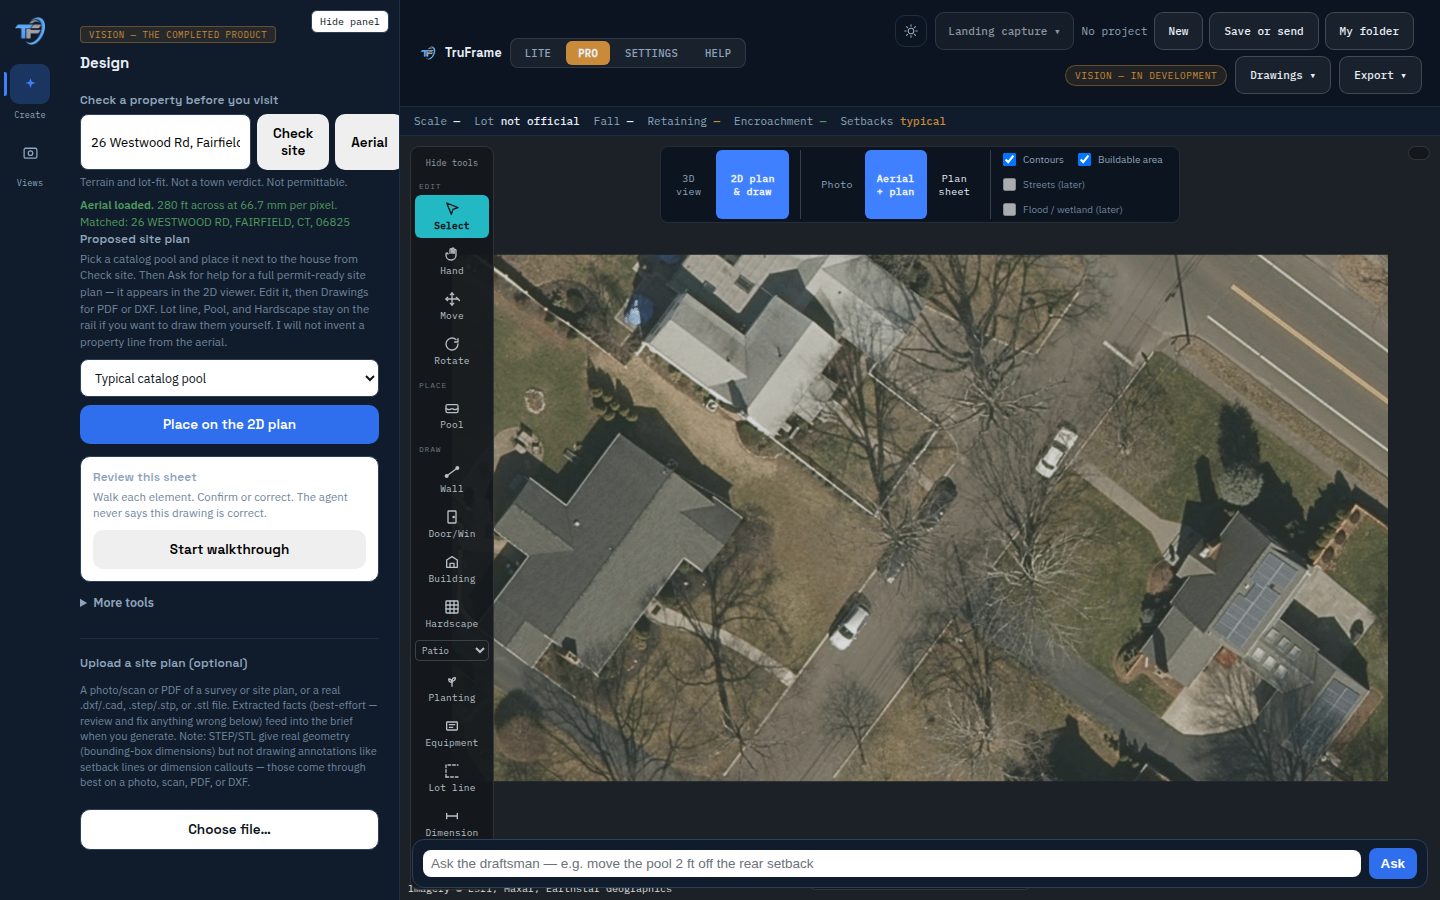Image resolution: width=1440 pixels, height=900 pixels.
Task: Expand the More tools section
Action: (117, 603)
